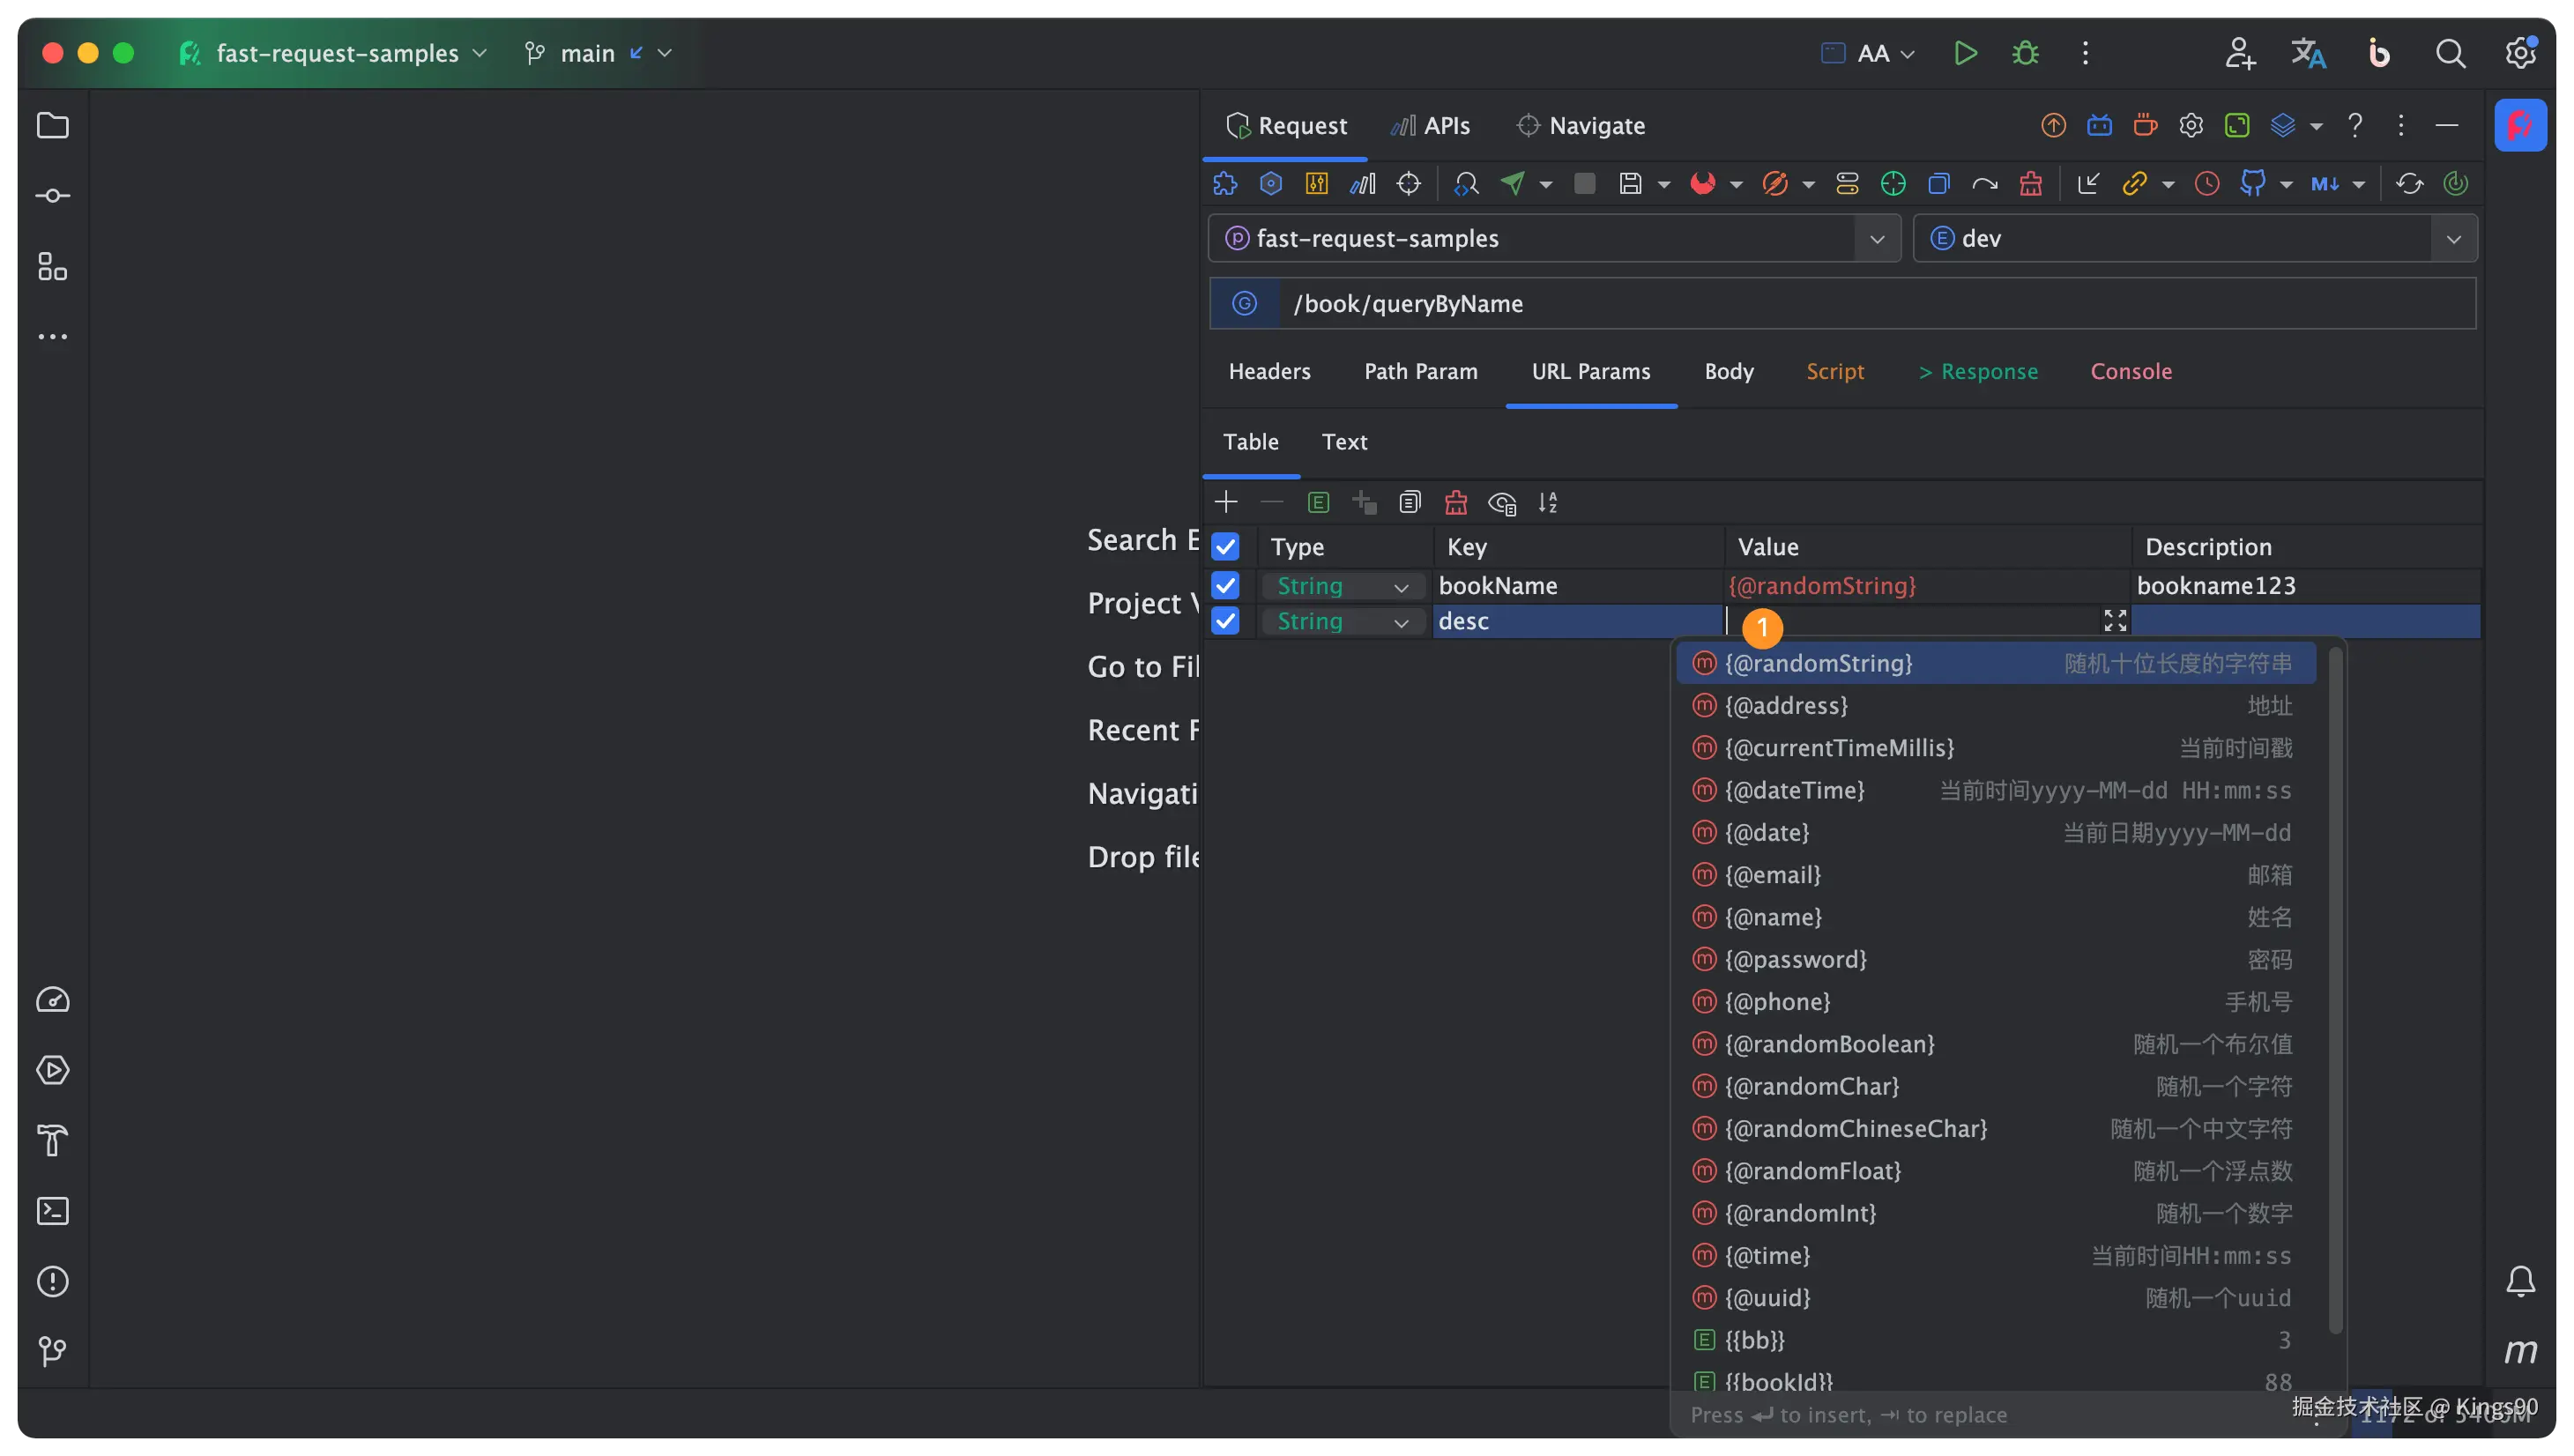This screenshot has height=1456, width=2574.
Task: Save the request with the floppy icon
Action: pos(1630,183)
